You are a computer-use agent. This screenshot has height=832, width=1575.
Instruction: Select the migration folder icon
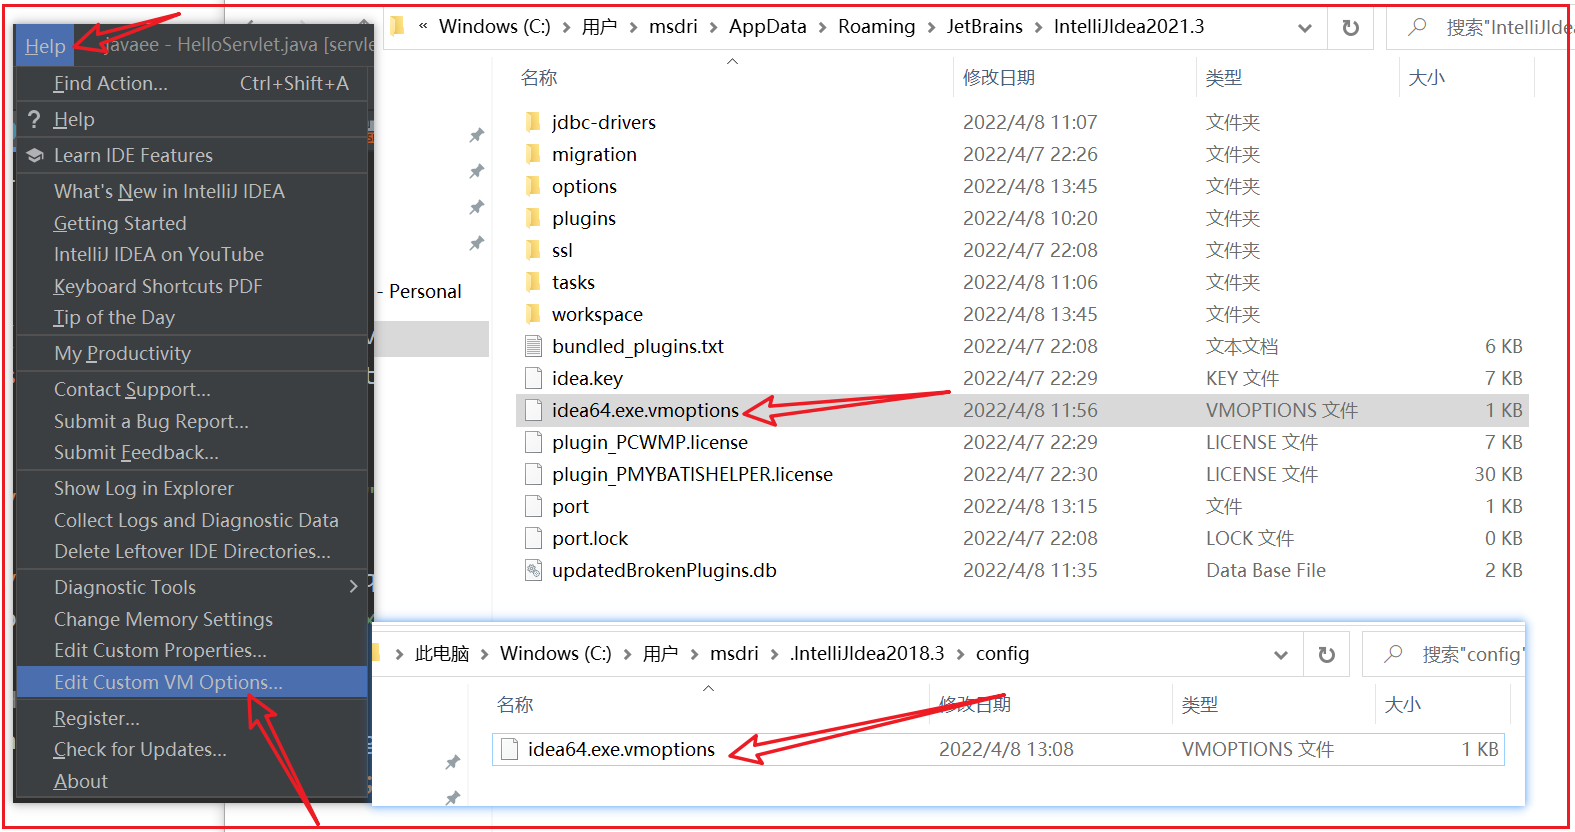pos(533,154)
